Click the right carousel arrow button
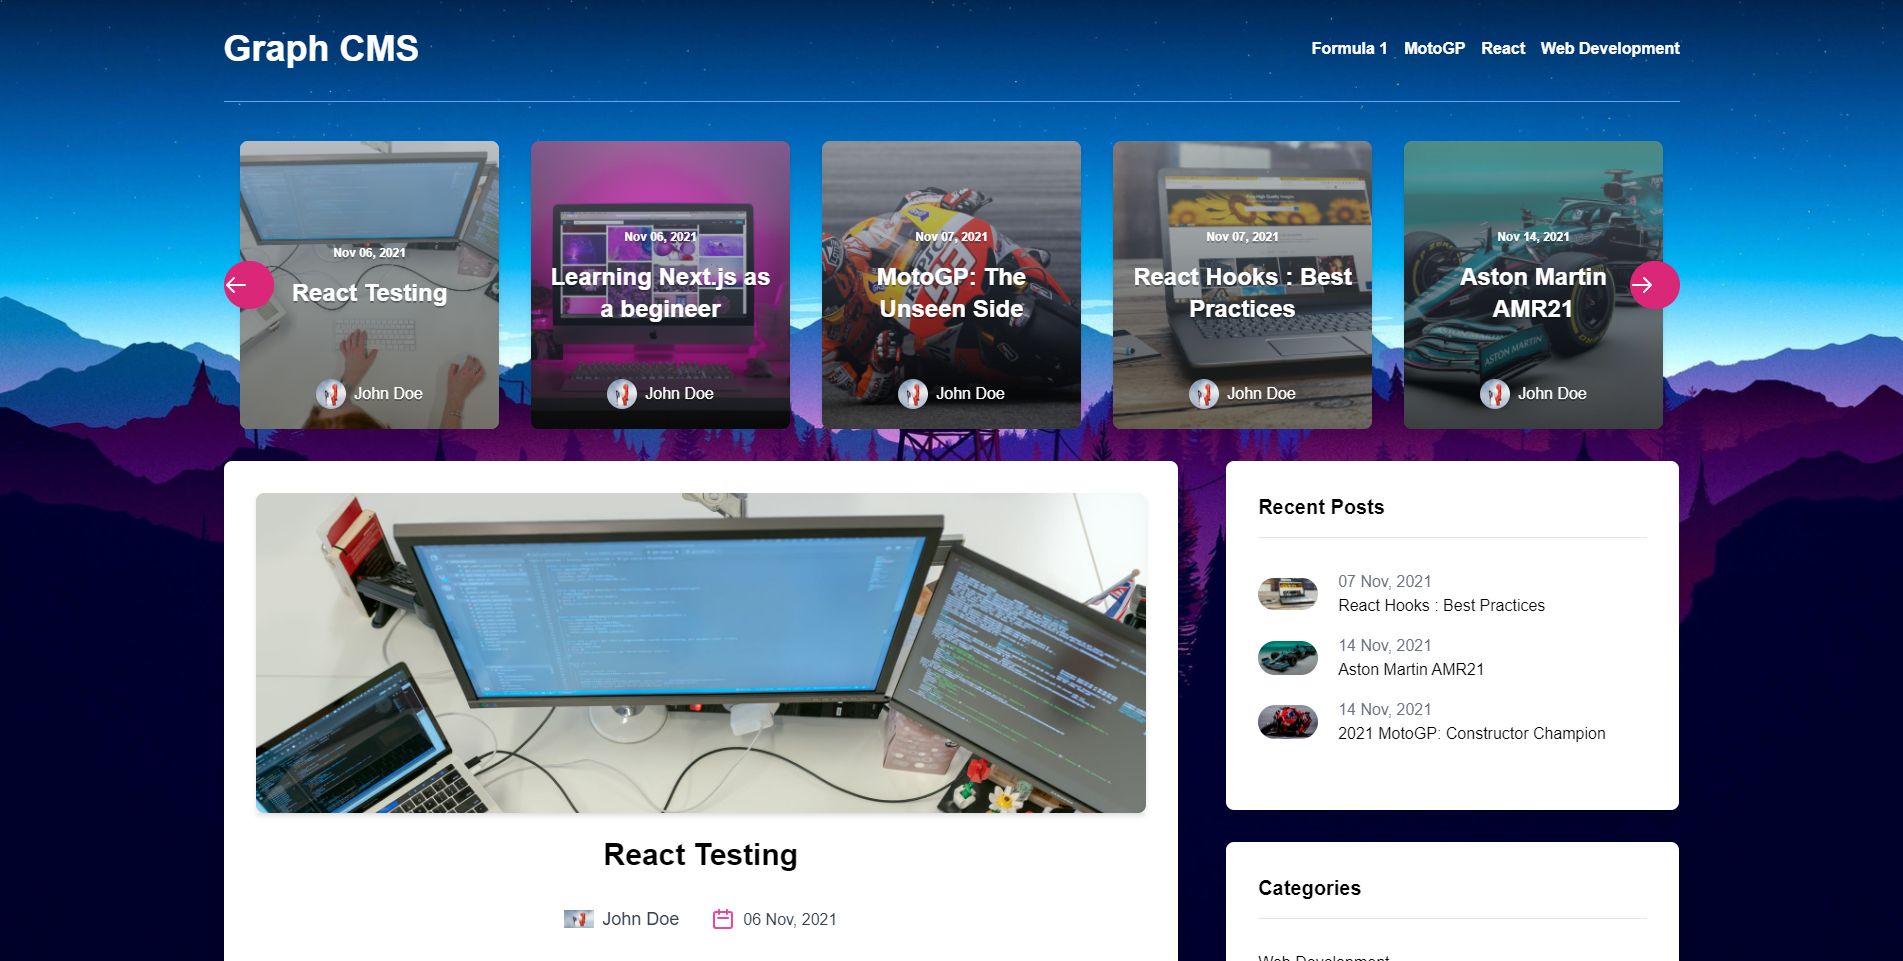The width and height of the screenshot is (1903, 961). pyautogui.click(x=1654, y=285)
